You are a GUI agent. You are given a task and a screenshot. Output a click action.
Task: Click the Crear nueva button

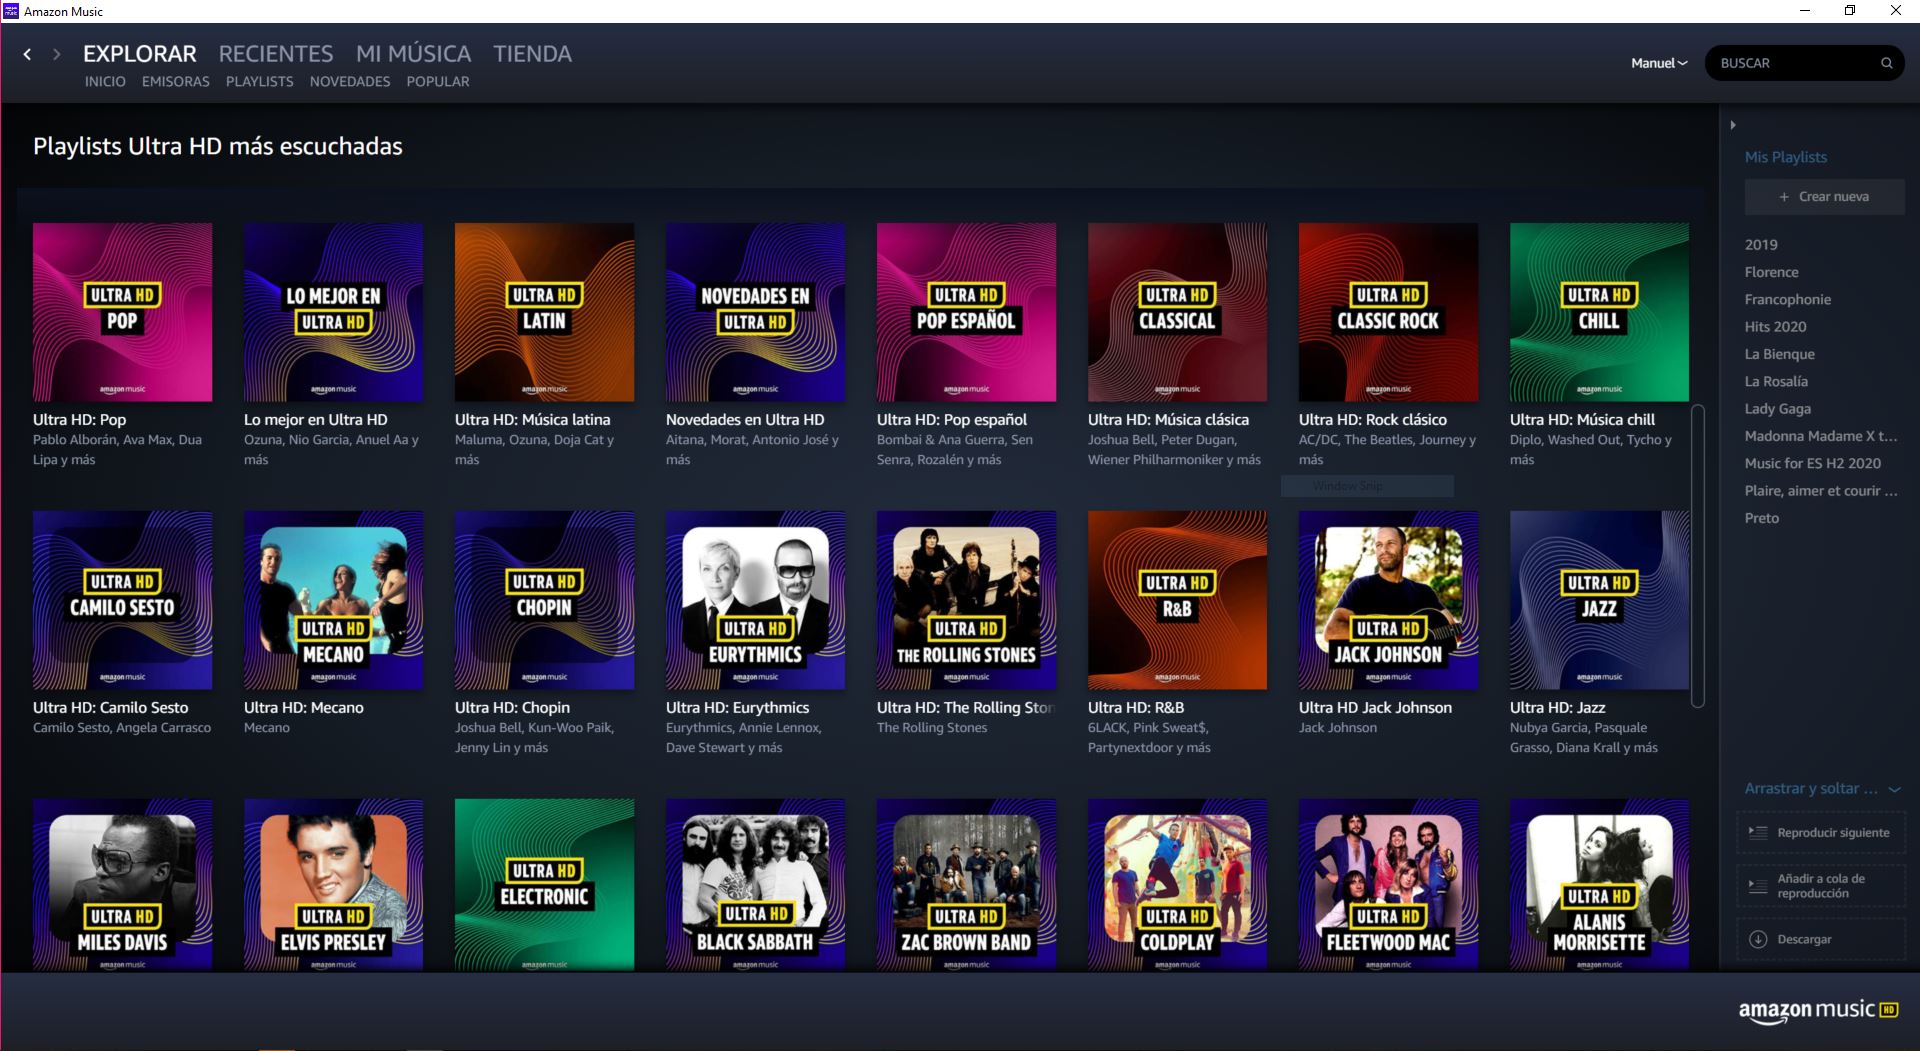[x=1824, y=196]
